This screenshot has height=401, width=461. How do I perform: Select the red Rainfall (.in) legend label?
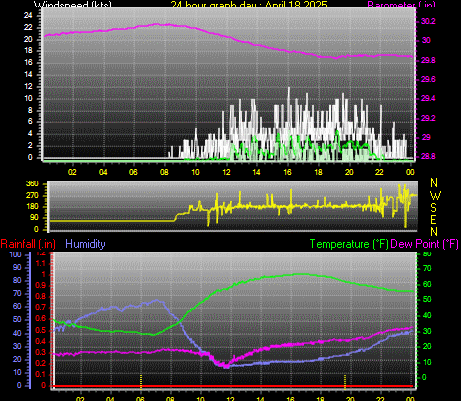tap(28, 244)
